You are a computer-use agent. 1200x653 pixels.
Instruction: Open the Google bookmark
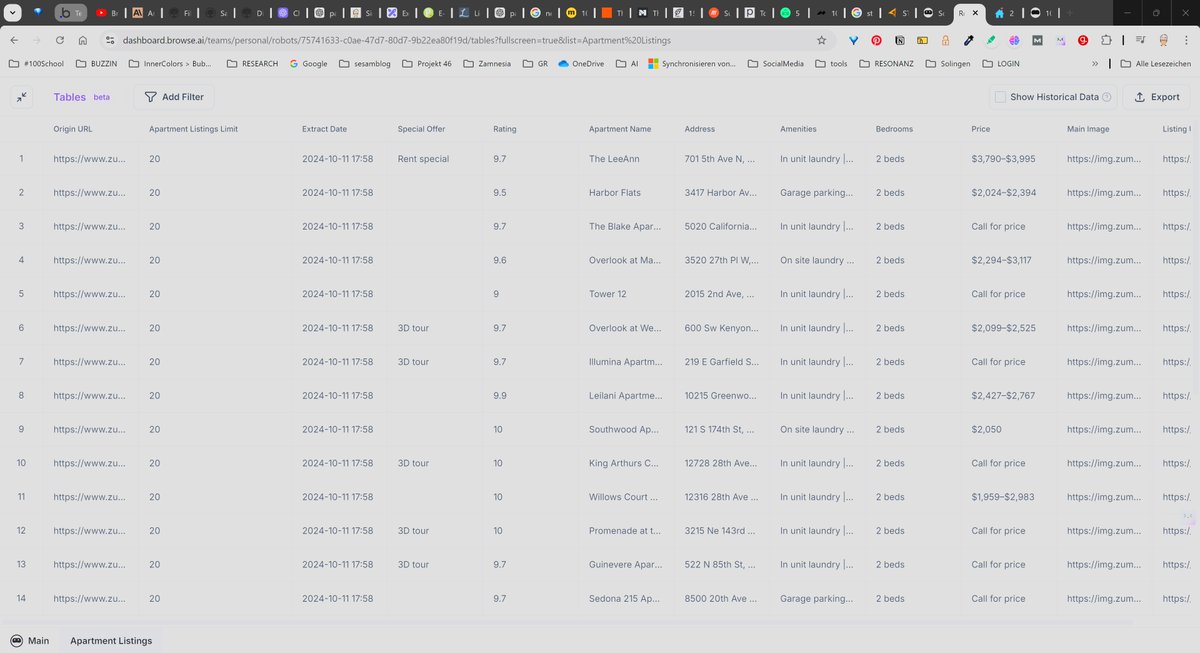(308, 63)
